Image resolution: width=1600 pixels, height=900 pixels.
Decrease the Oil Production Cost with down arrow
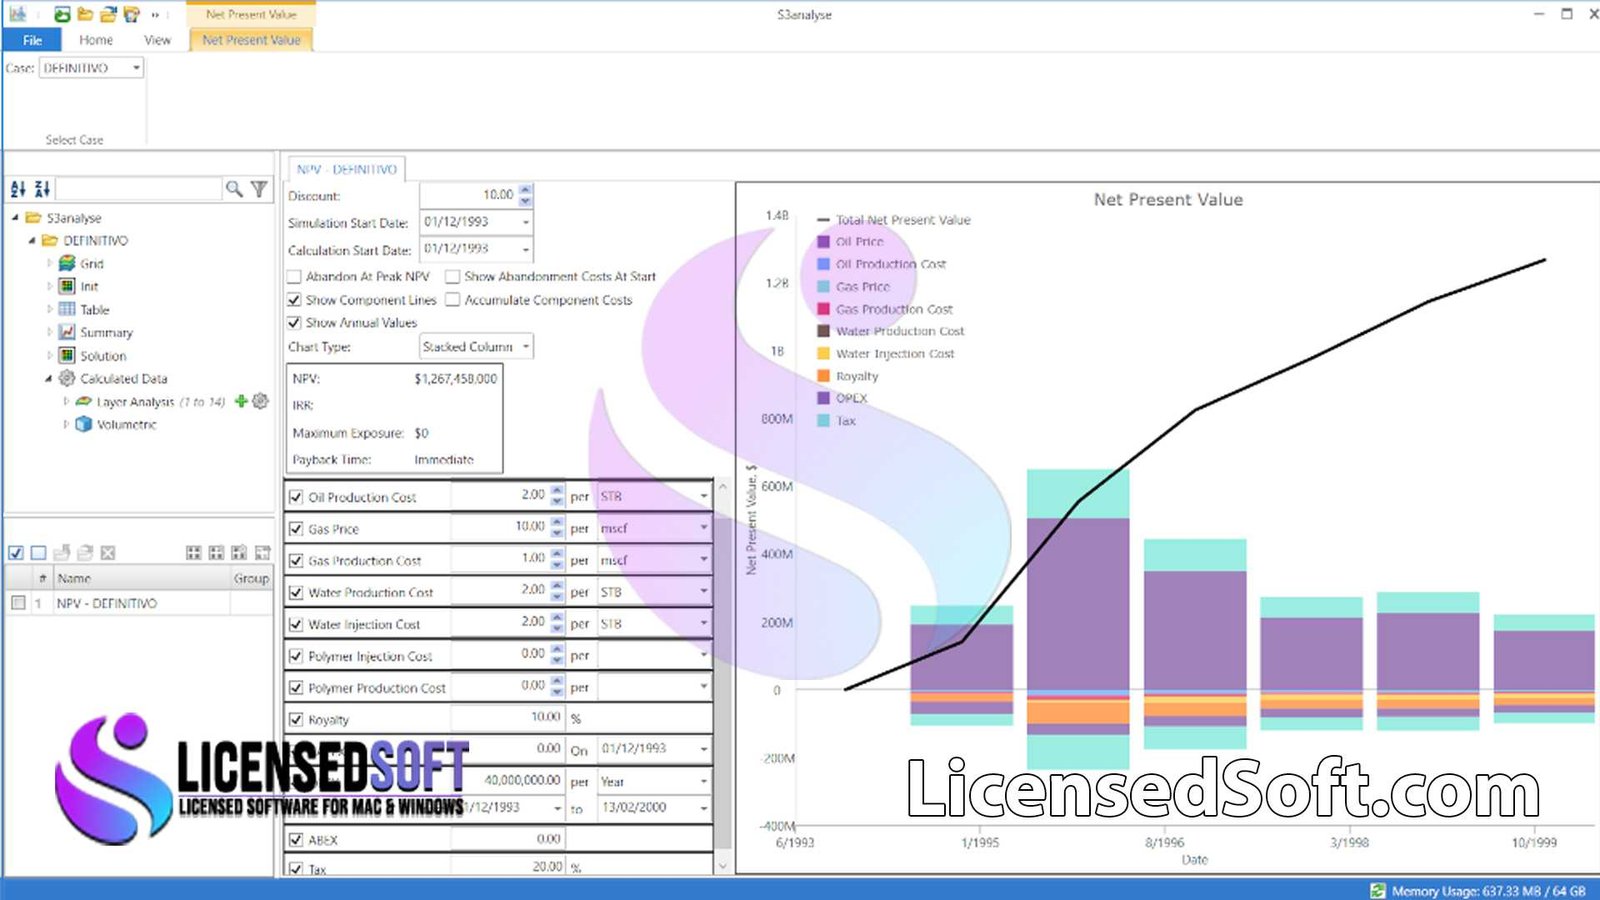(x=558, y=501)
